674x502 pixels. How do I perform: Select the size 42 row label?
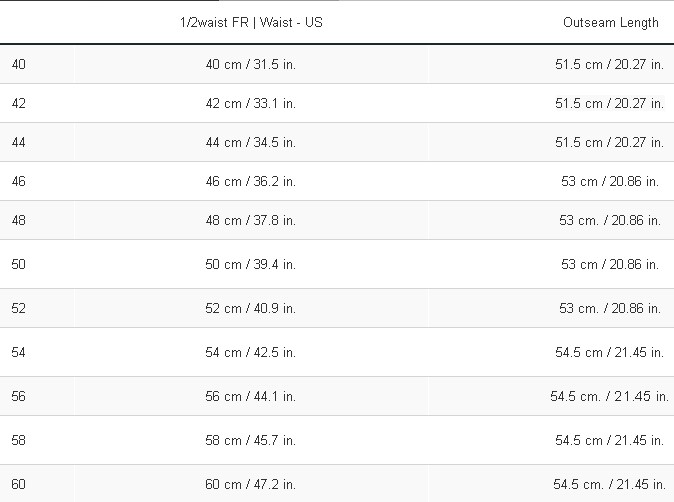[x=18, y=104]
